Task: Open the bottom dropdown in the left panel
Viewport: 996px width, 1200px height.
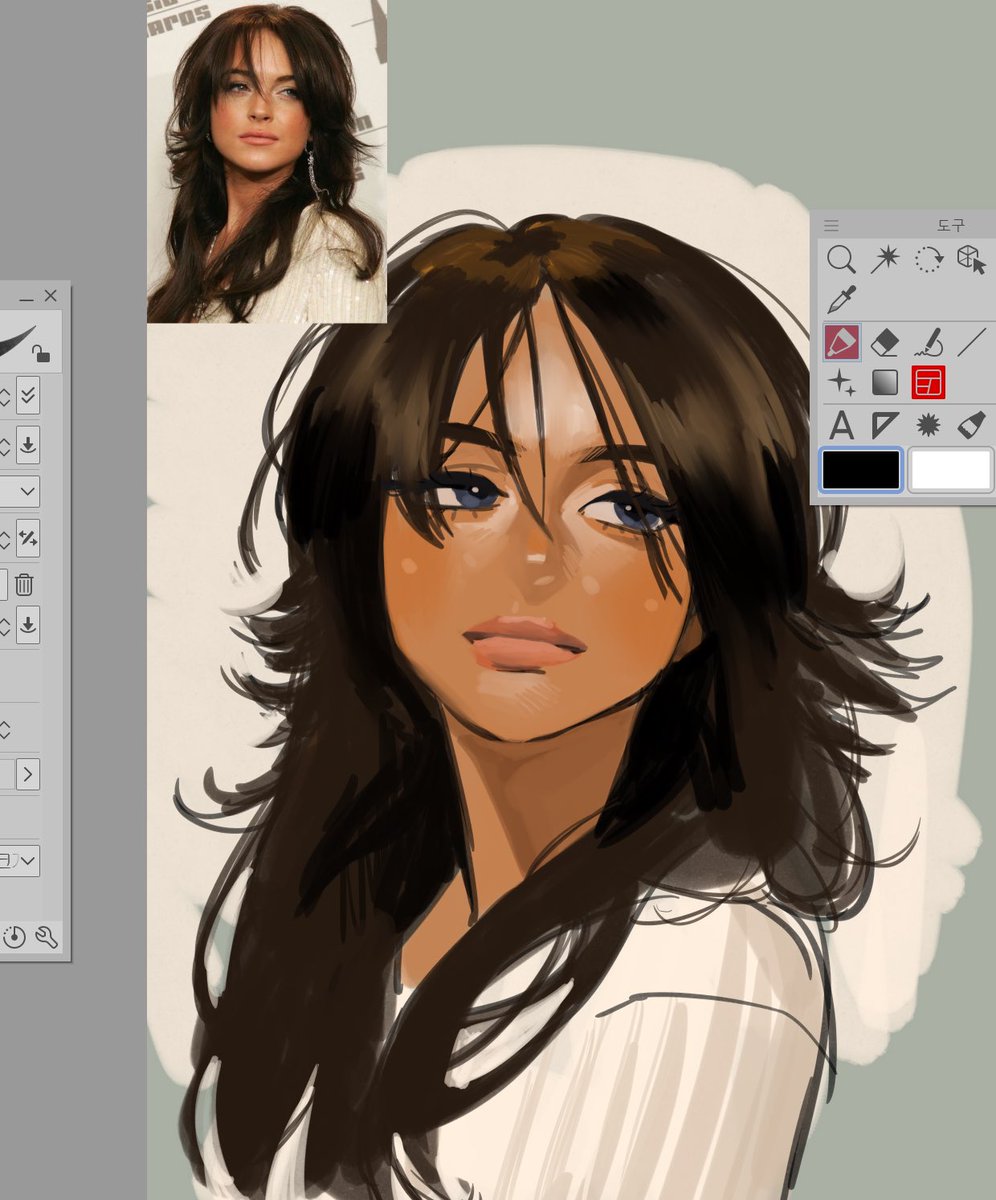Action: [19, 860]
